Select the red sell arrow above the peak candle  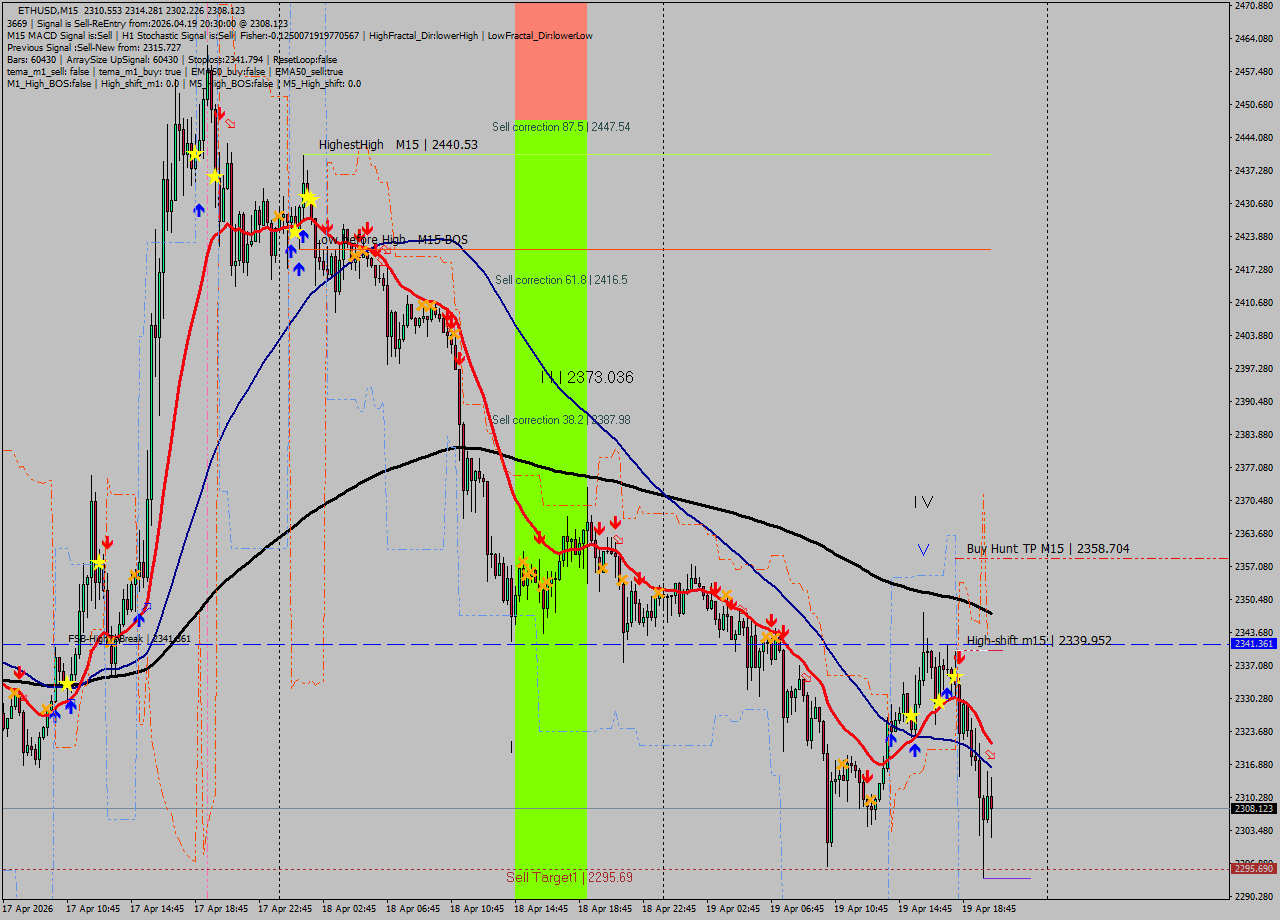coord(221,113)
